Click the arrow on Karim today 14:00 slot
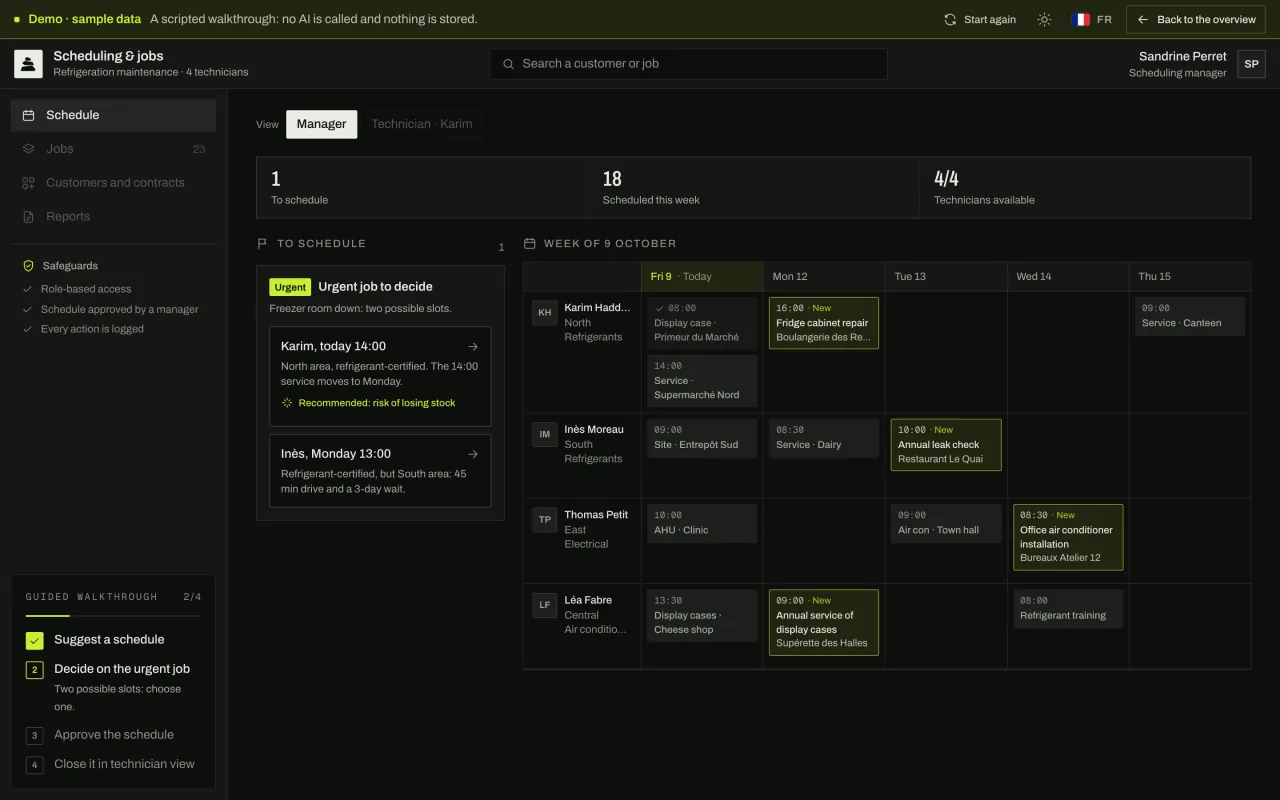1280x800 pixels. pyautogui.click(x=473, y=346)
